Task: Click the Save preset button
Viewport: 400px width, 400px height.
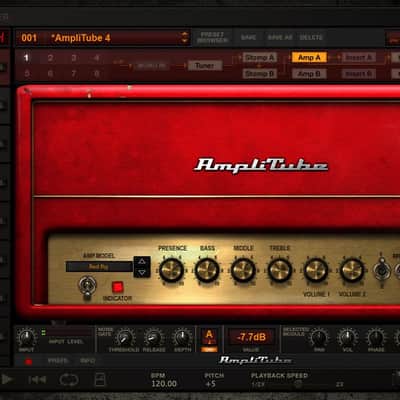Action: (248, 37)
